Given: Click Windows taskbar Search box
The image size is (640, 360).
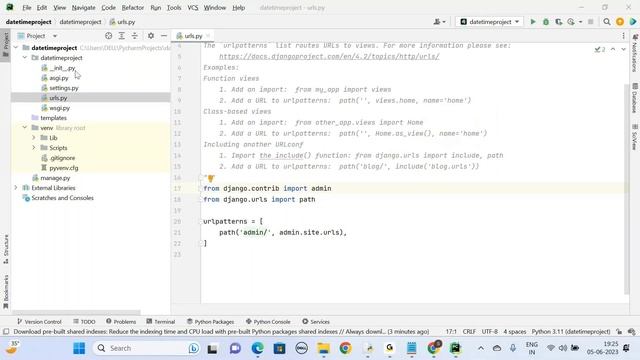Looking at the screenshot, I should (x=147, y=348).
